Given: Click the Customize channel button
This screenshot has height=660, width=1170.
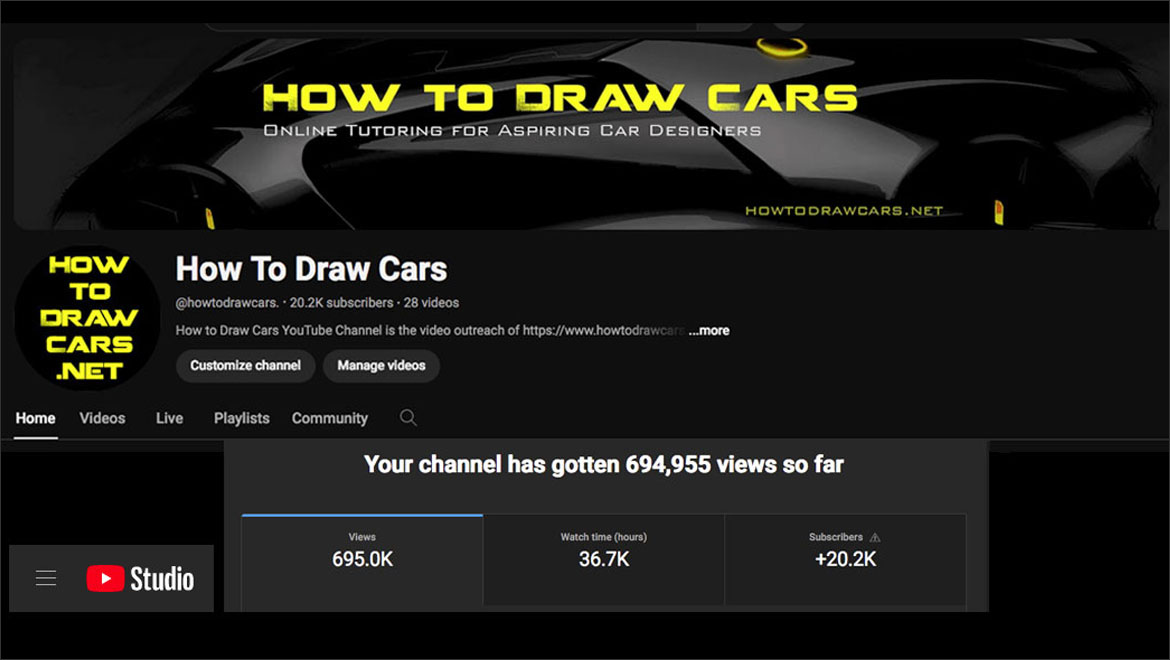Looking at the screenshot, I should (245, 365).
